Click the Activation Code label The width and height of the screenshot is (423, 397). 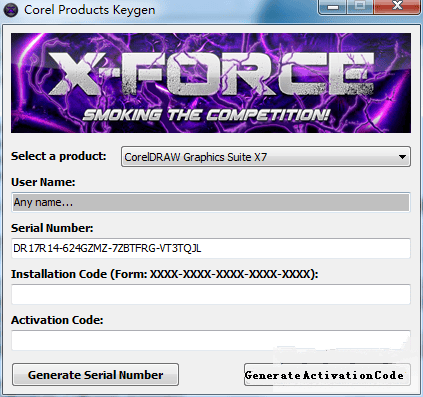(57, 320)
